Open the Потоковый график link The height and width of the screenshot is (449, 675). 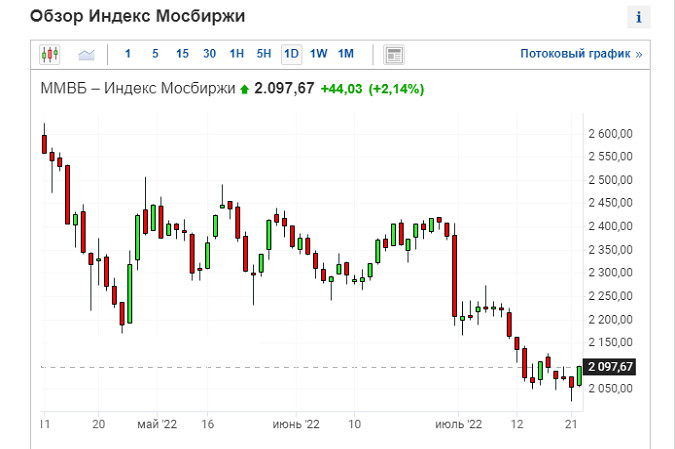[x=581, y=54]
